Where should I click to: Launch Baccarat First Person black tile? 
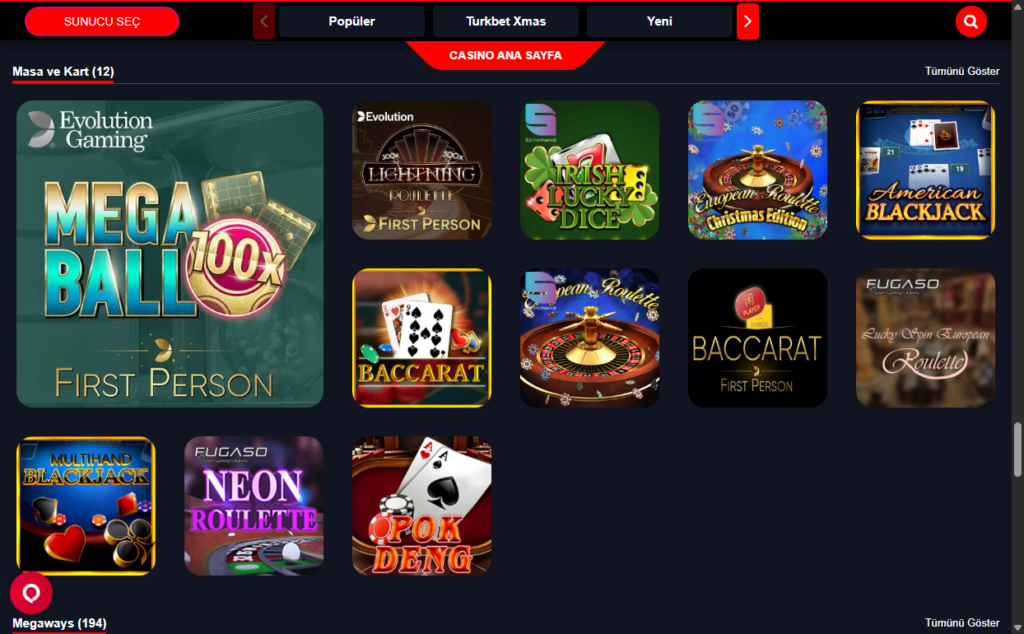758,338
